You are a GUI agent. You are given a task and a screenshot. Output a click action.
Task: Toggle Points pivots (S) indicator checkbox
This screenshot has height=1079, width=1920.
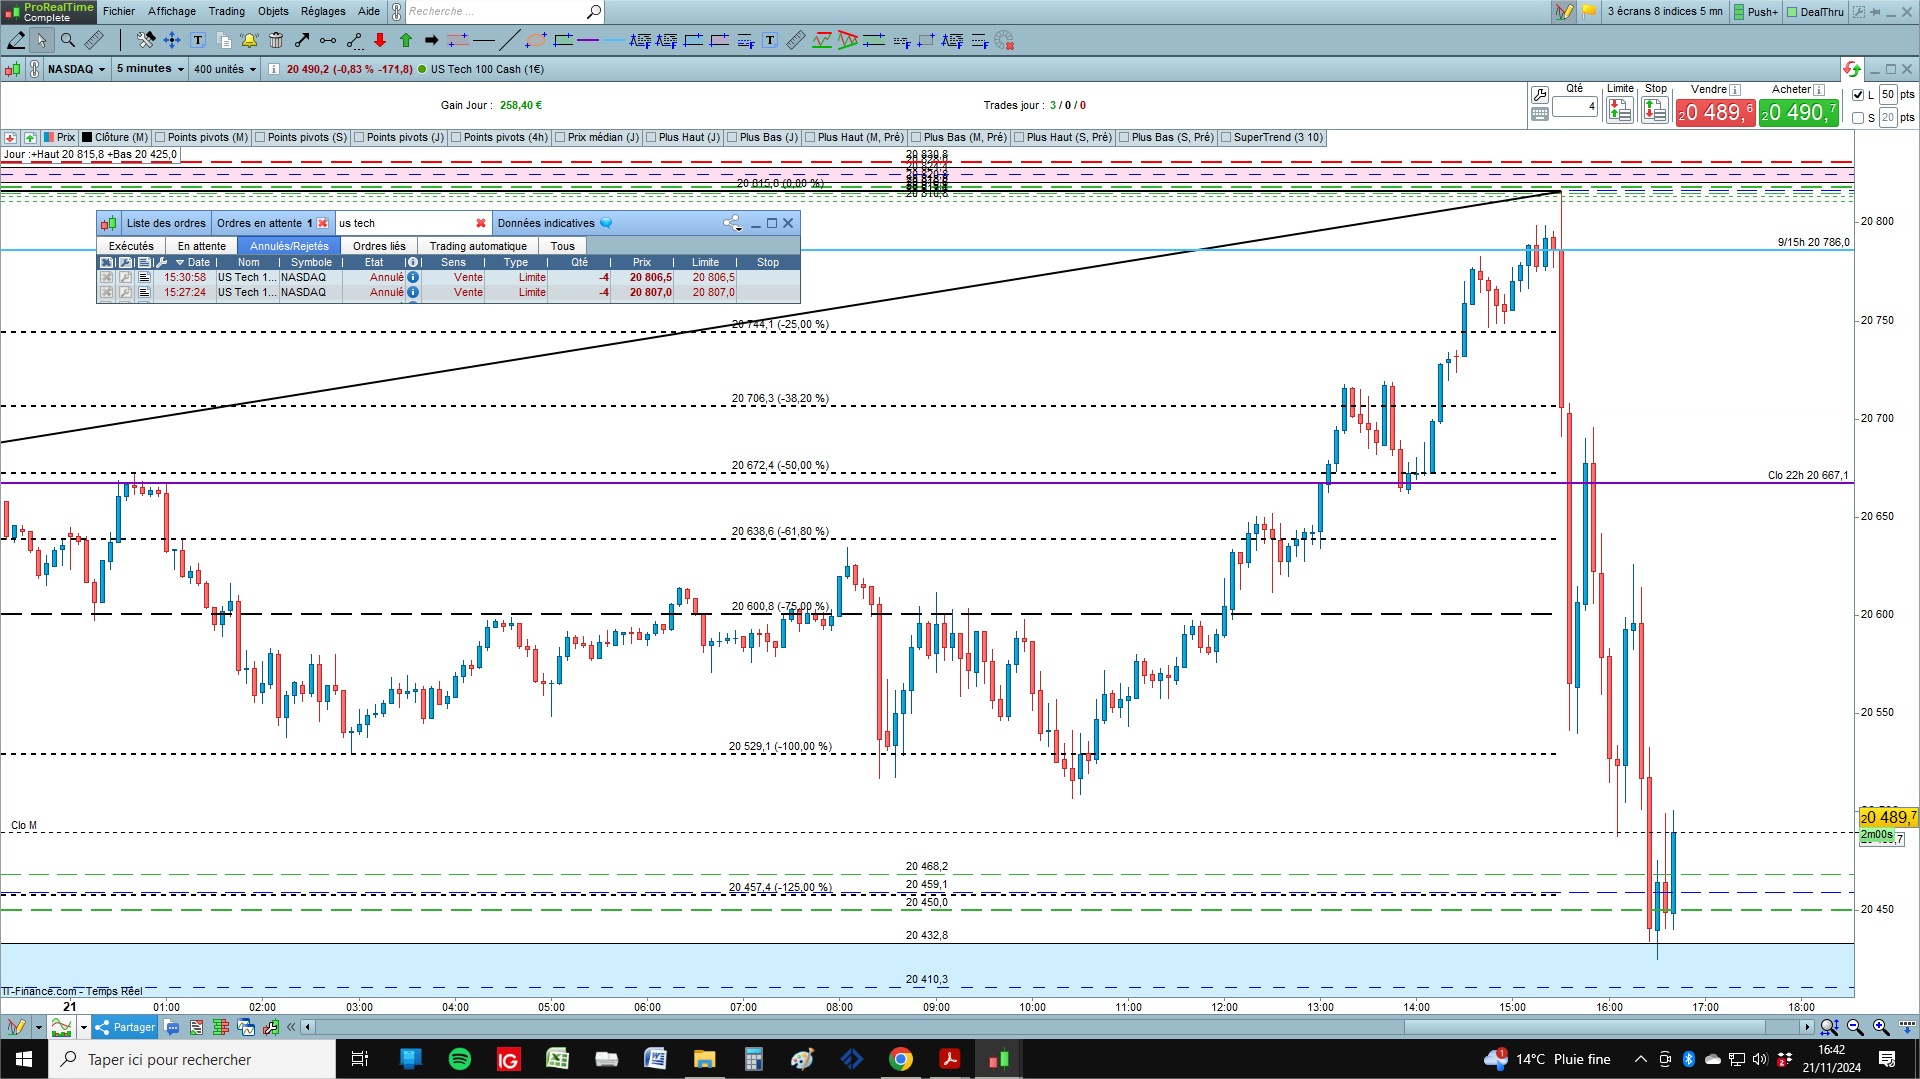tap(260, 138)
